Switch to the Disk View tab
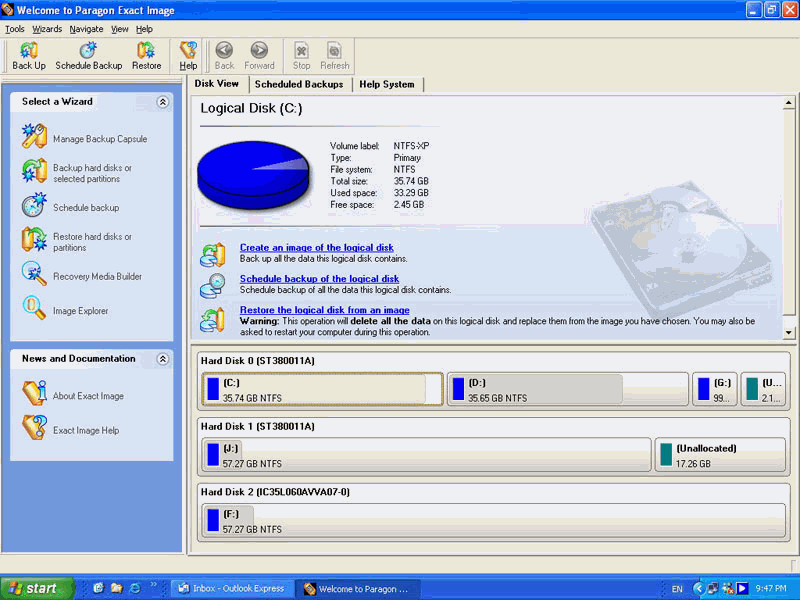 tap(217, 84)
